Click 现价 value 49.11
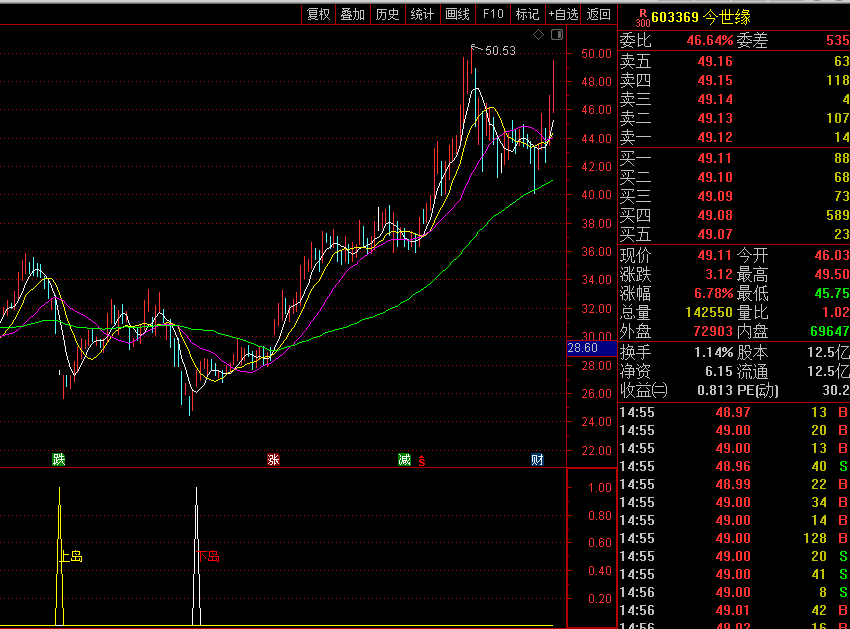Viewport: 850px width, 629px height. point(715,255)
